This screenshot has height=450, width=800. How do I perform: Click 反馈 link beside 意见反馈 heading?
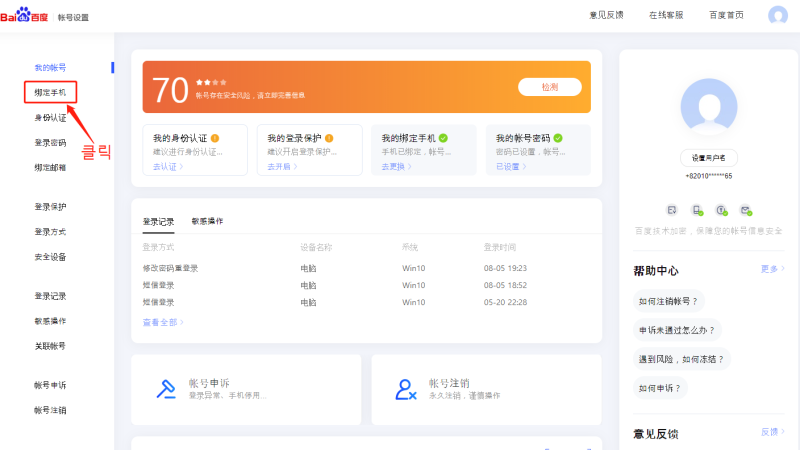point(772,432)
